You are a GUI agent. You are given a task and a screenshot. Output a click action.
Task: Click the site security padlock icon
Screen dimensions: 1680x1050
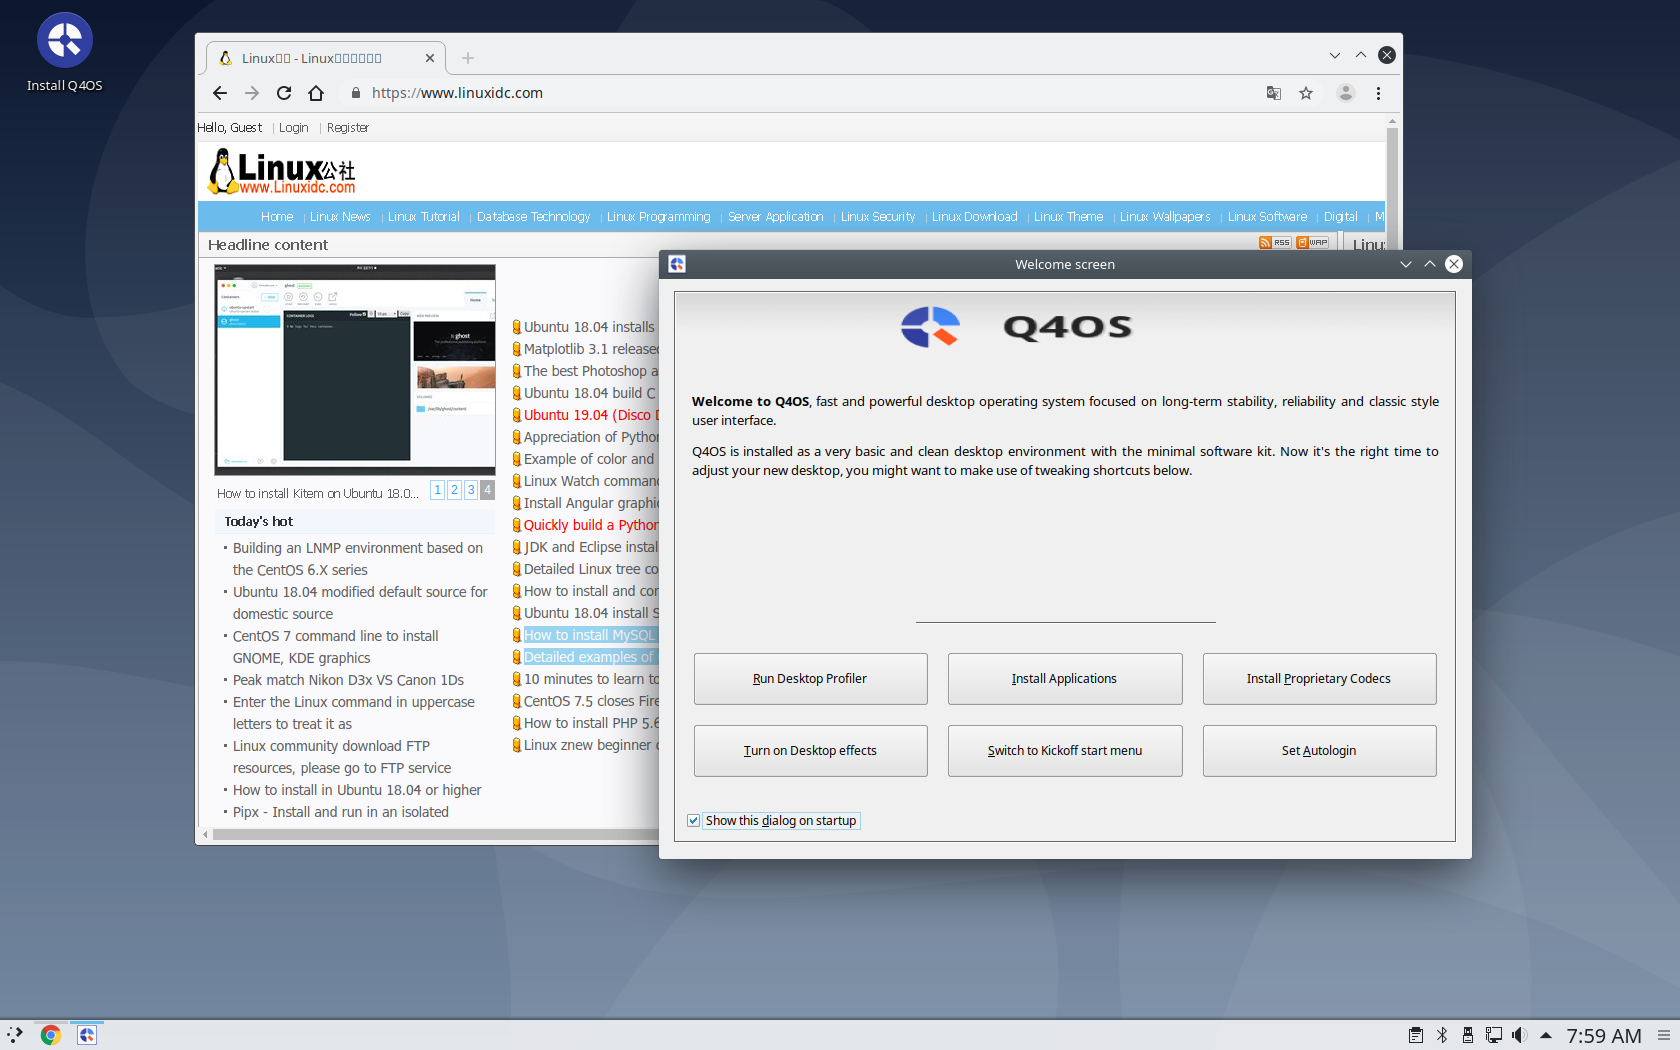[355, 93]
